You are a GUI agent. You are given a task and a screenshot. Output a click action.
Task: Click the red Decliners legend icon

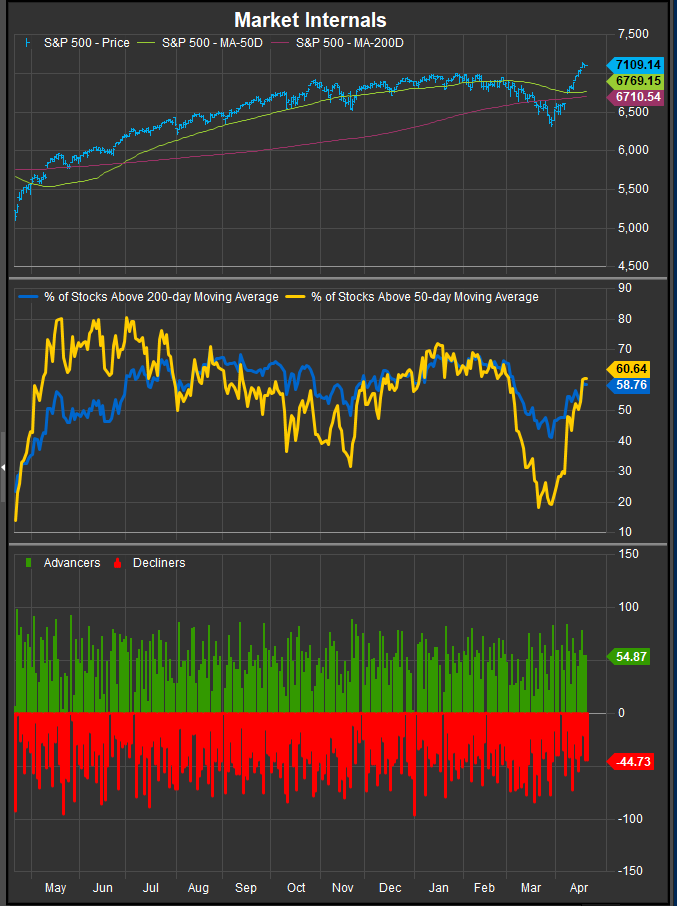pos(116,563)
